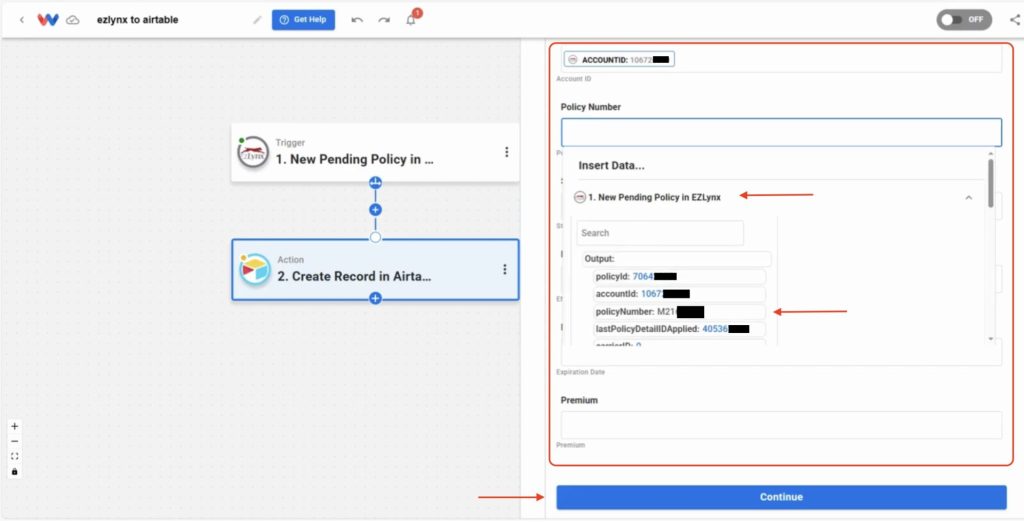The height and width of the screenshot is (522, 1024).
Task: Select the EZLynx trigger step icon
Action: (253, 152)
